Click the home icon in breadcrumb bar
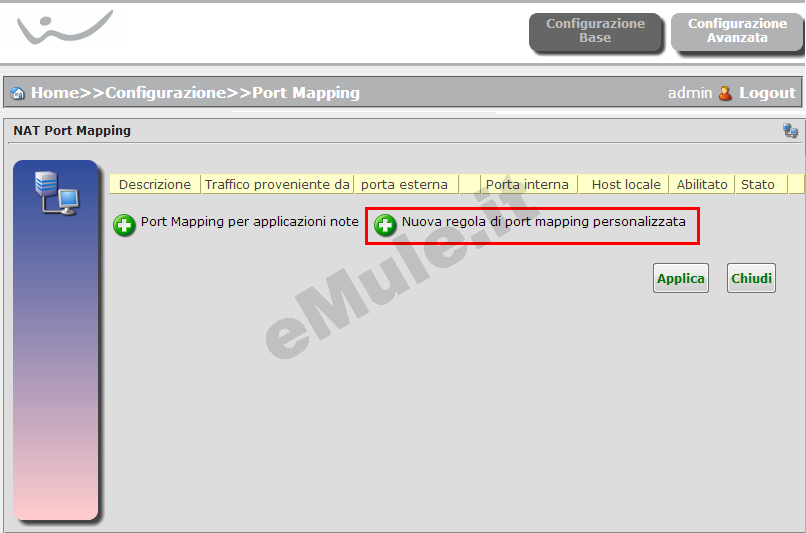 pyautogui.click(x=17, y=93)
